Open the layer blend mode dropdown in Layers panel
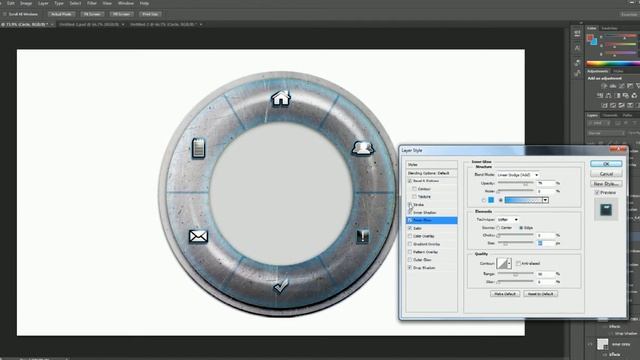640x360 pixels. coord(606,133)
